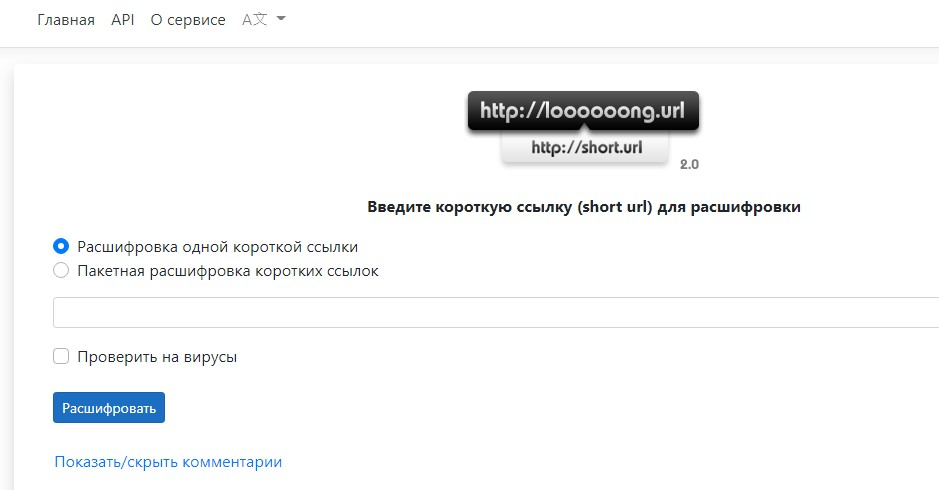This screenshot has height=490, width=939.
Task: Open the Показать/скрыть комментарии link
Action: [x=168, y=462]
